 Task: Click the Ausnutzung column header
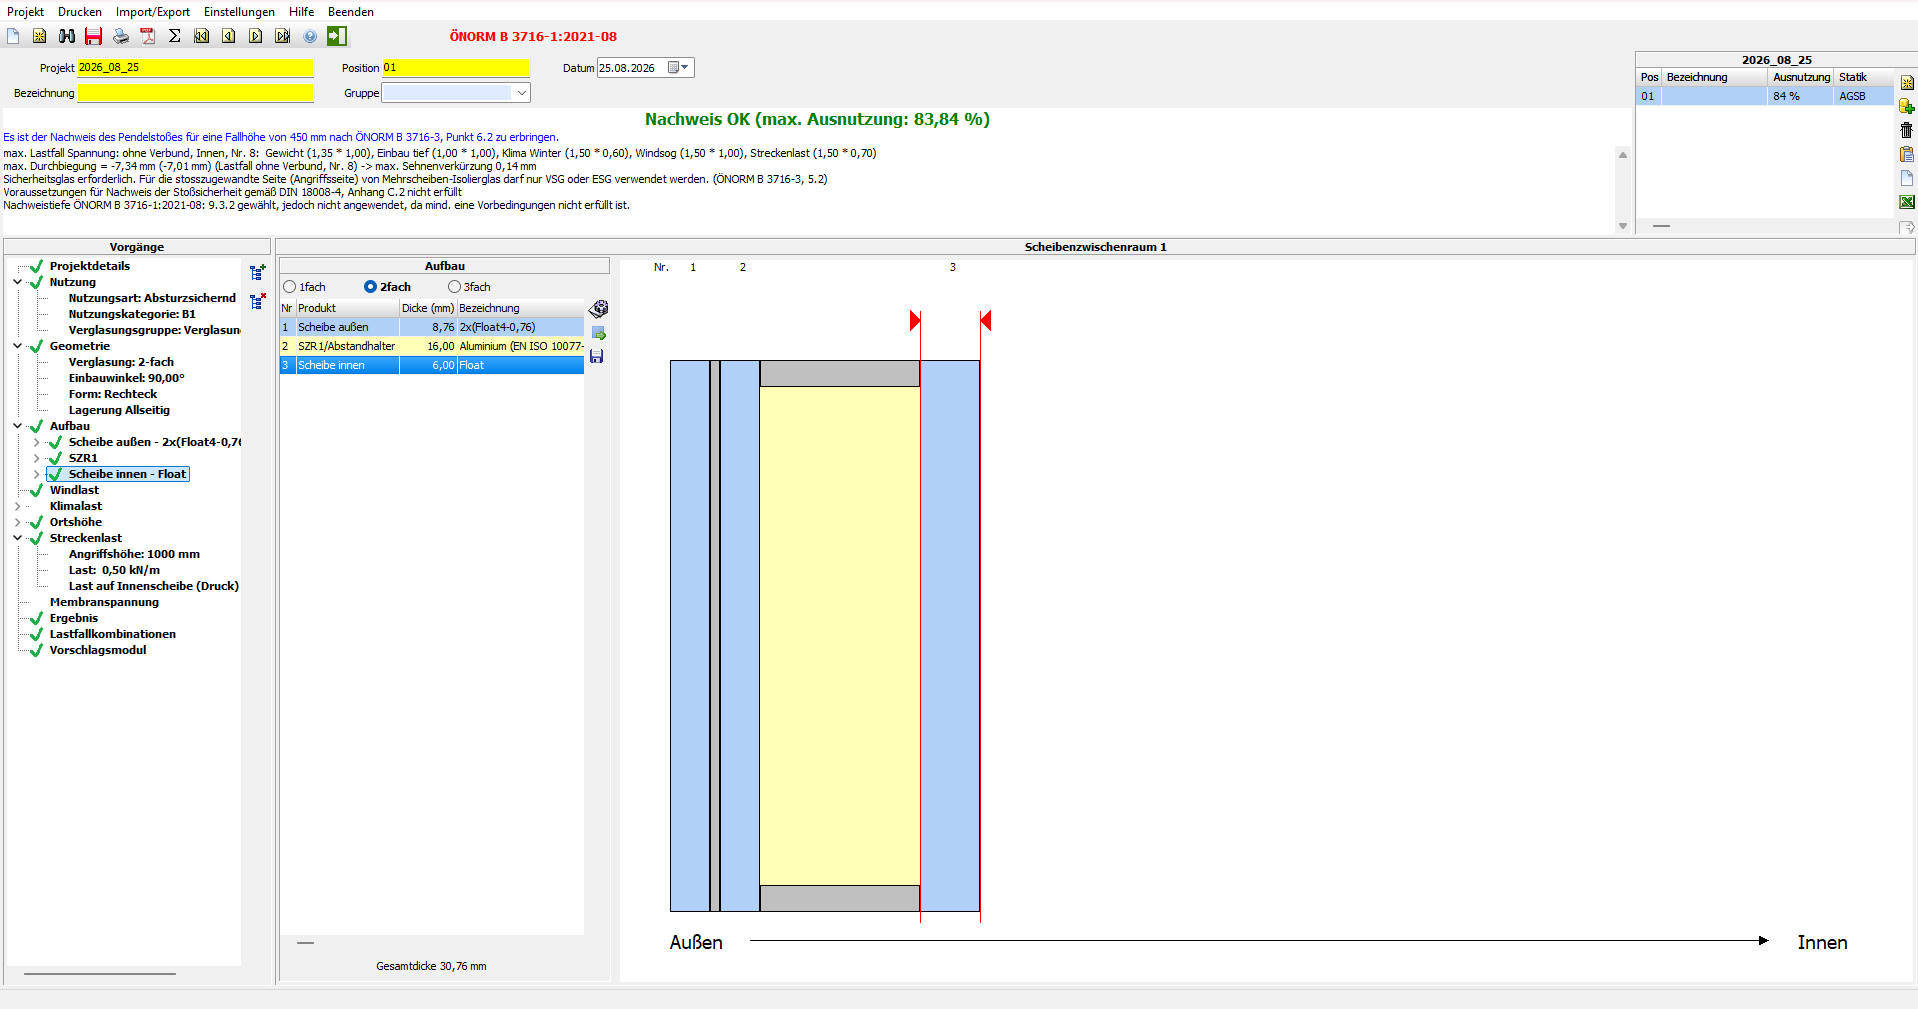(1801, 77)
